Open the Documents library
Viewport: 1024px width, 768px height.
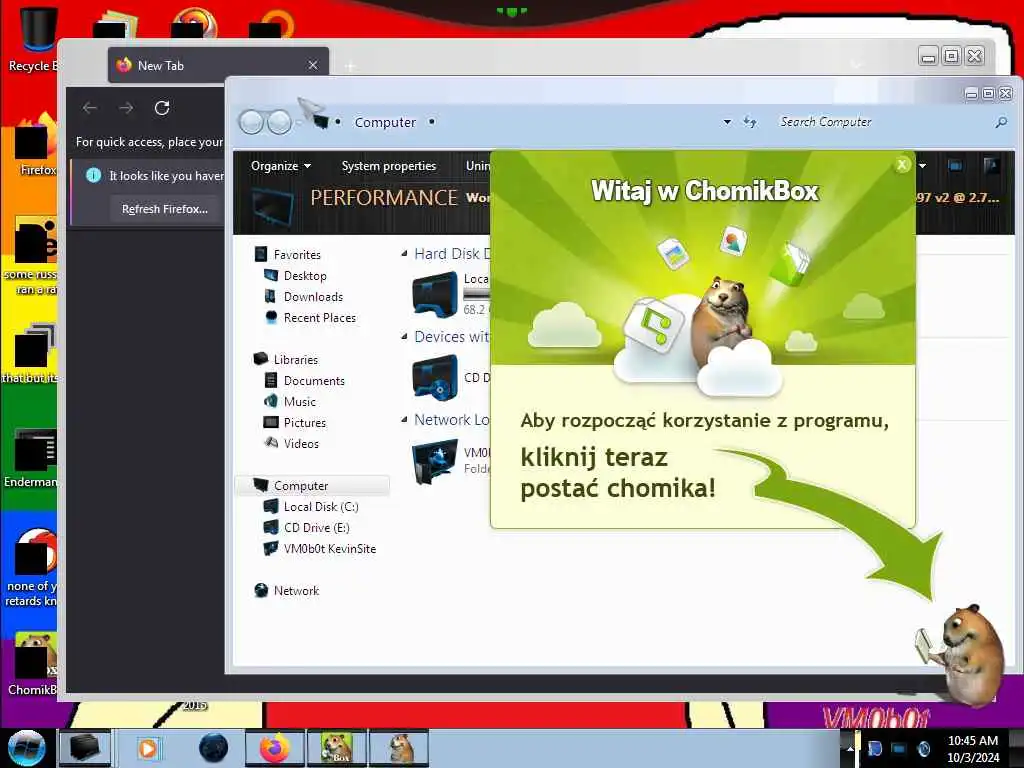pyautogui.click(x=313, y=381)
